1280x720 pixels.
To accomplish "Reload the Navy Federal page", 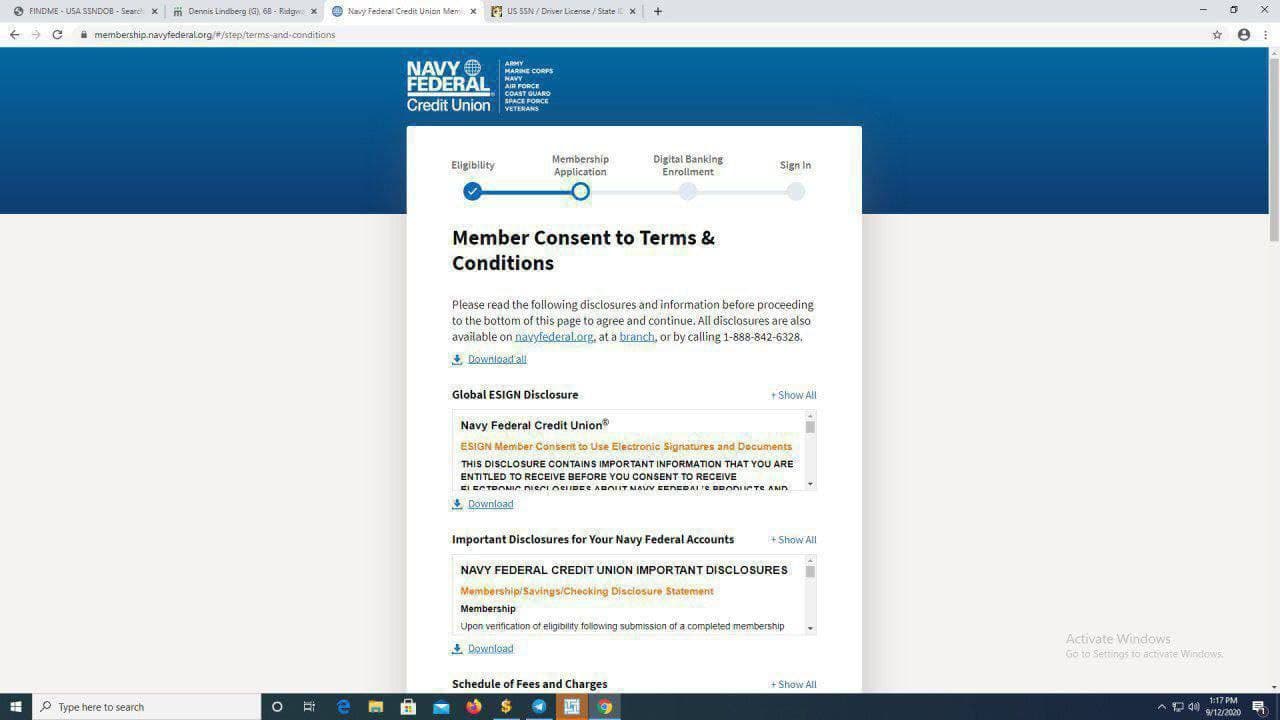I will click(x=57, y=34).
